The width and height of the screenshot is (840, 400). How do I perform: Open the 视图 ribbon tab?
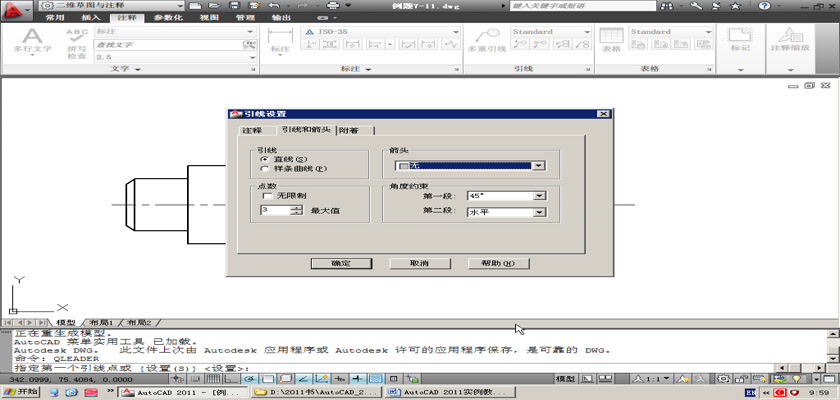point(209,18)
